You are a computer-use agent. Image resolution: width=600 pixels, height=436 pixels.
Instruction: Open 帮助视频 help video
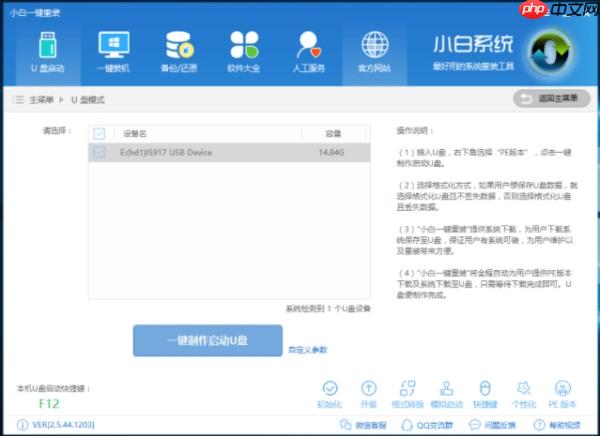pos(557,425)
